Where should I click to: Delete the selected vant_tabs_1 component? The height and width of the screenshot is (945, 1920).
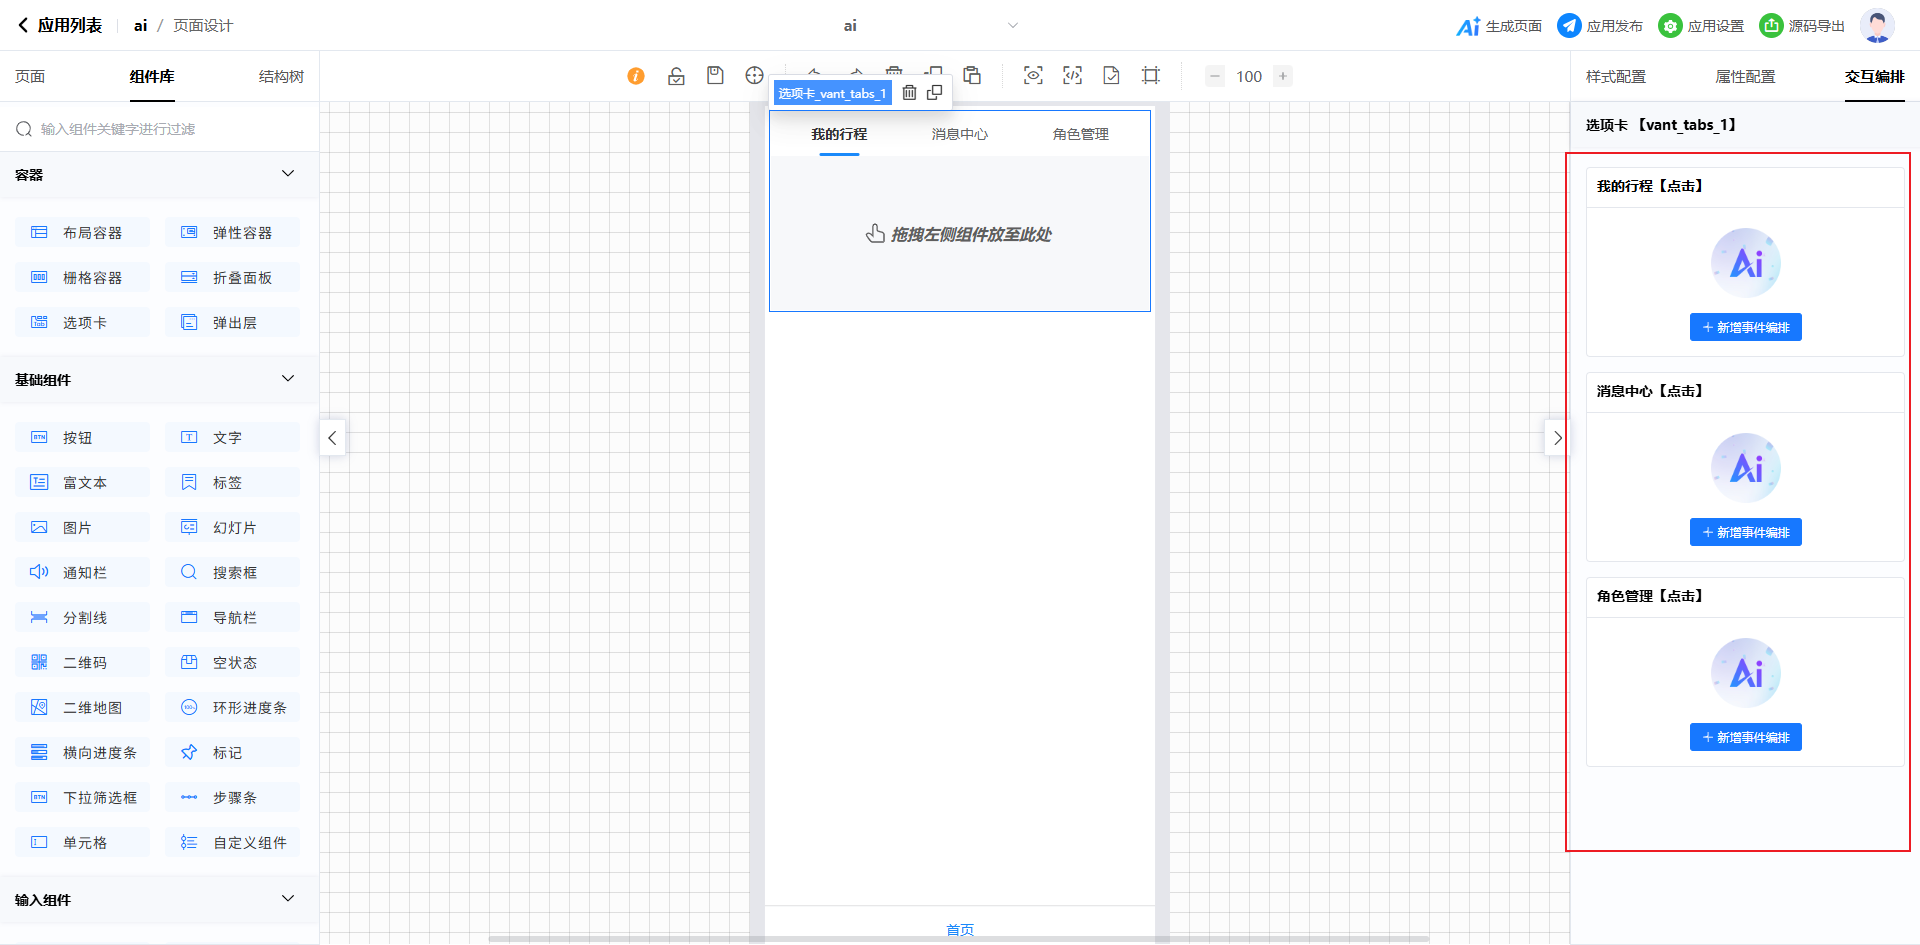[909, 93]
